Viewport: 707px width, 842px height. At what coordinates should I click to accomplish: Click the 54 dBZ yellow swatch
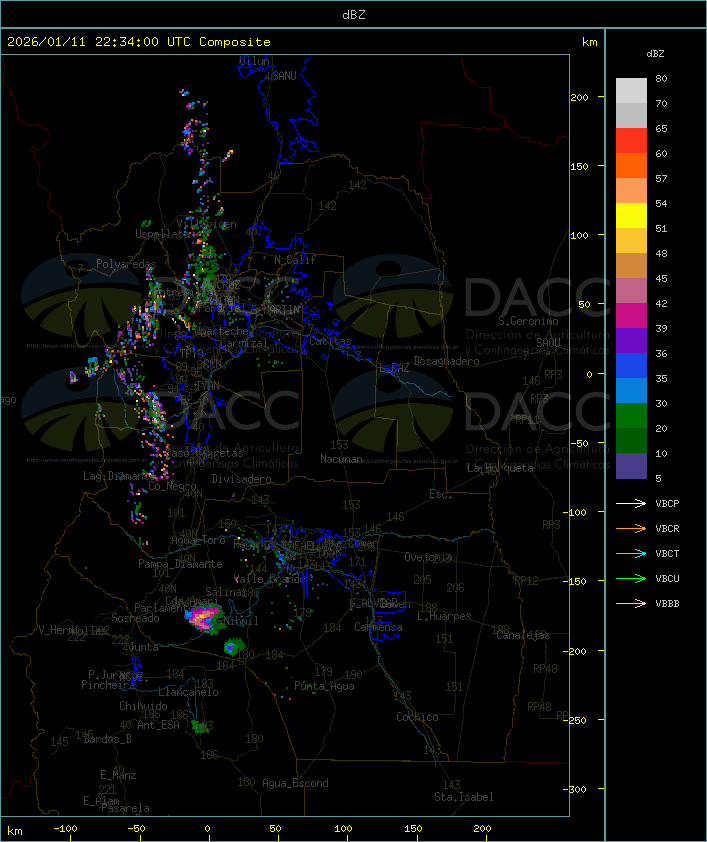coord(631,215)
